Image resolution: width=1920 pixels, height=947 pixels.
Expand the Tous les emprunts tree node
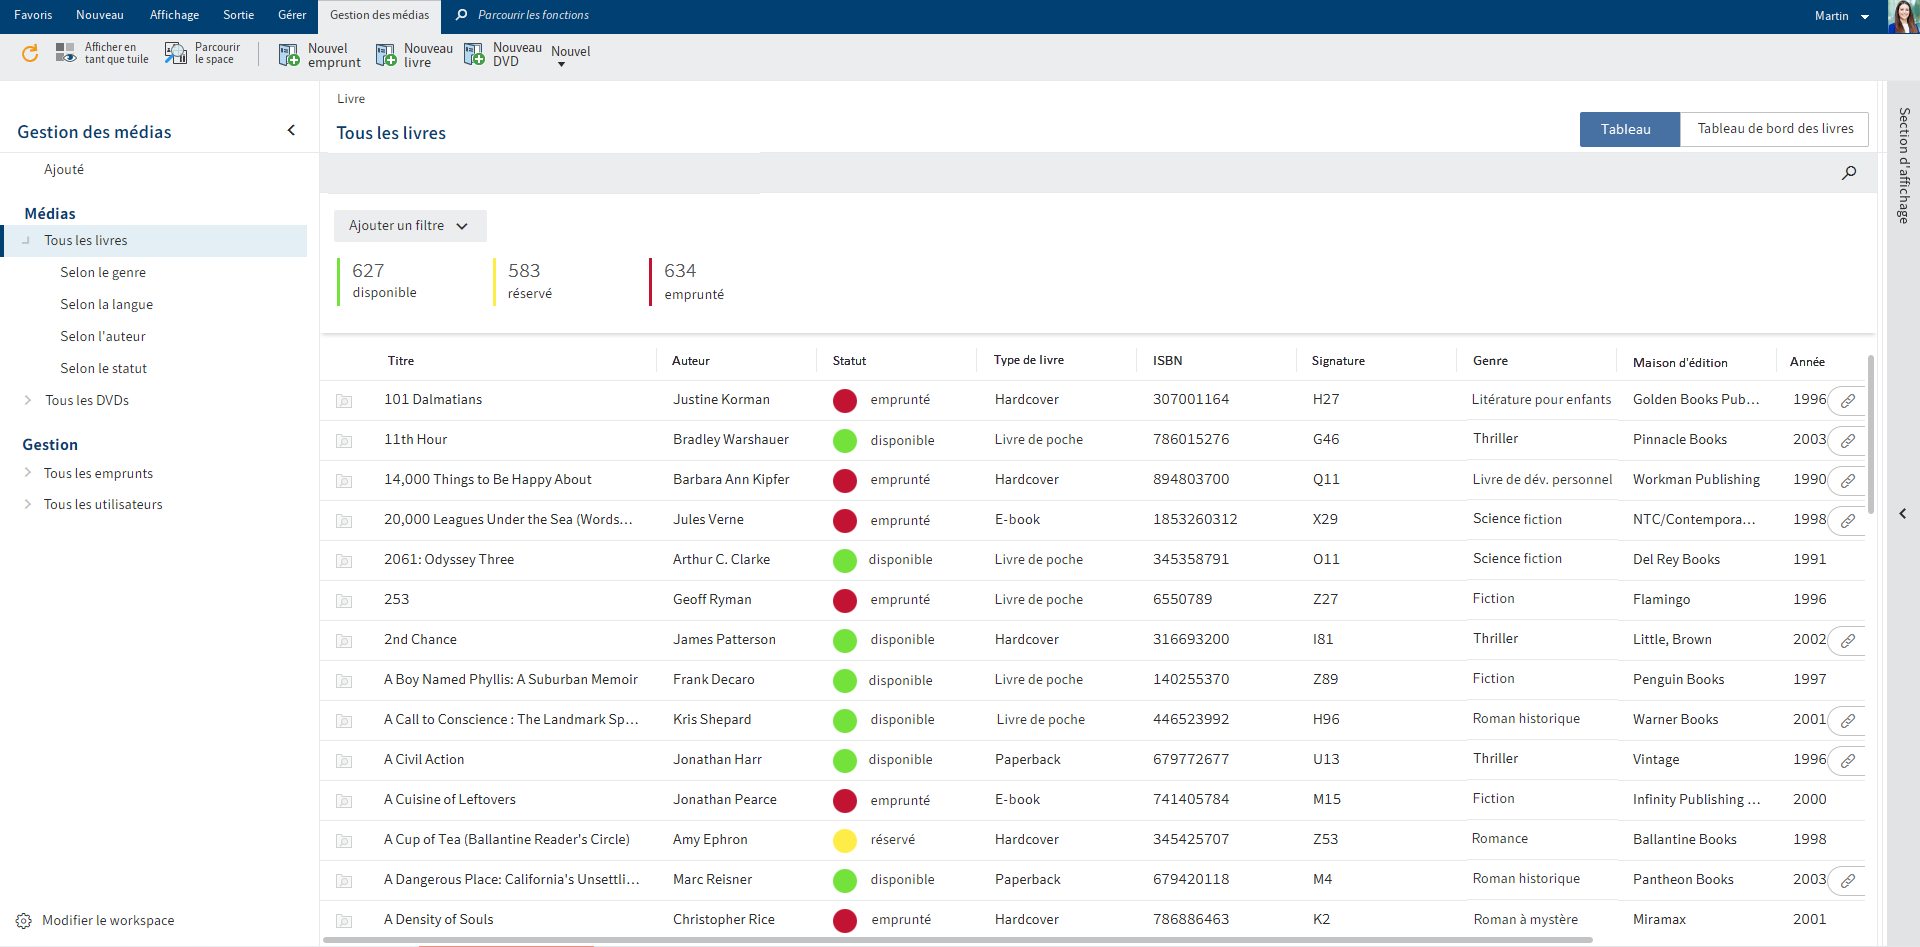point(28,473)
